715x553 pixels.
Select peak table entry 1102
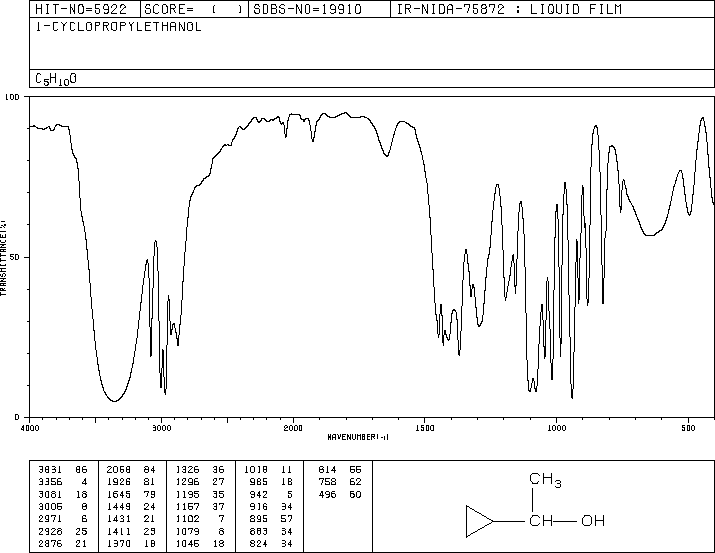tap(200, 519)
